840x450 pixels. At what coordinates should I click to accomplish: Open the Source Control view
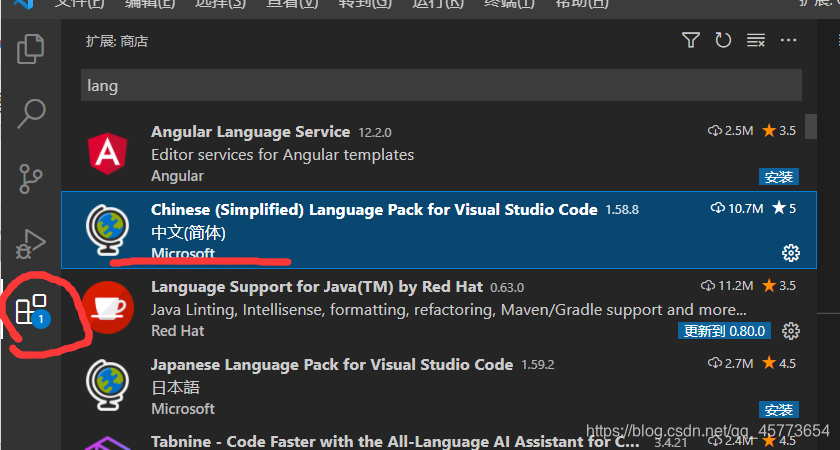pyautogui.click(x=31, y=178)
